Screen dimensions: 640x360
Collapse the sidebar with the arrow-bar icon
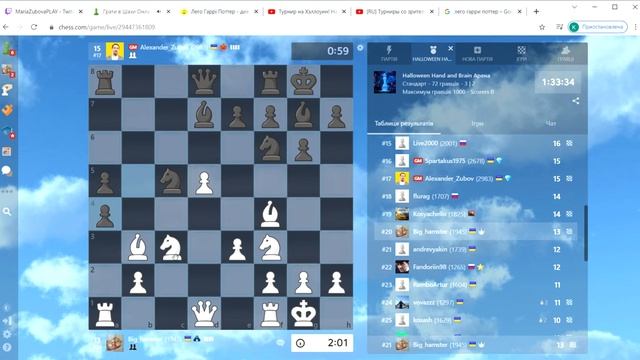point(7,321)
